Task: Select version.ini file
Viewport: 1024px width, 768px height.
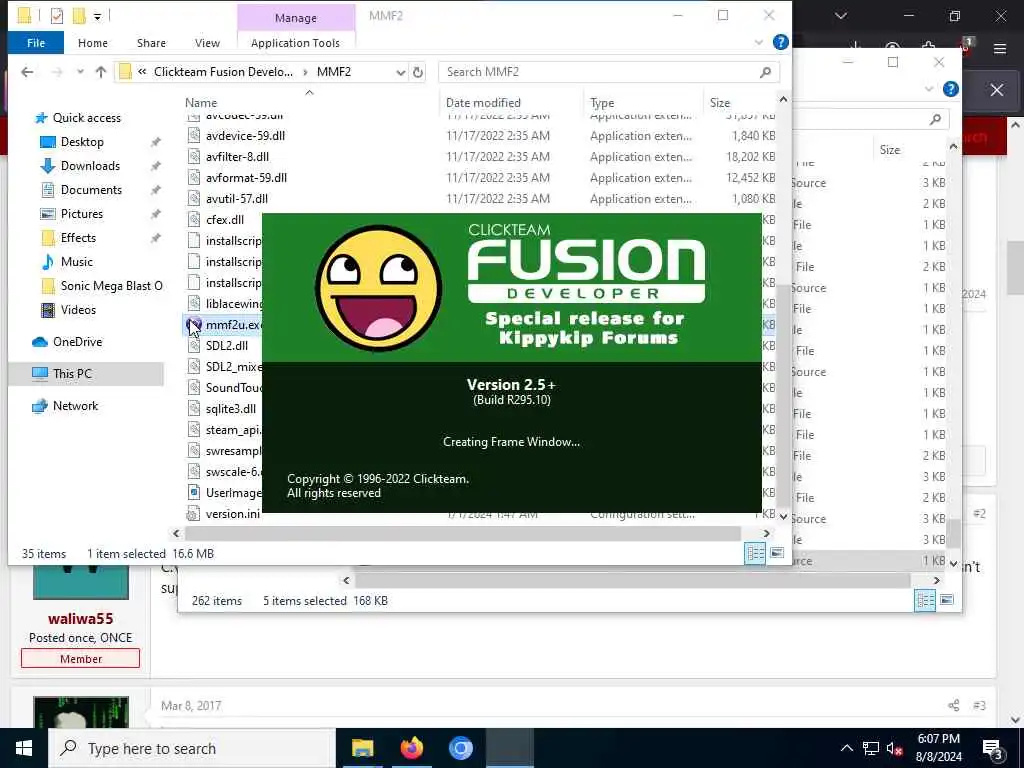Action: point(232,514)
